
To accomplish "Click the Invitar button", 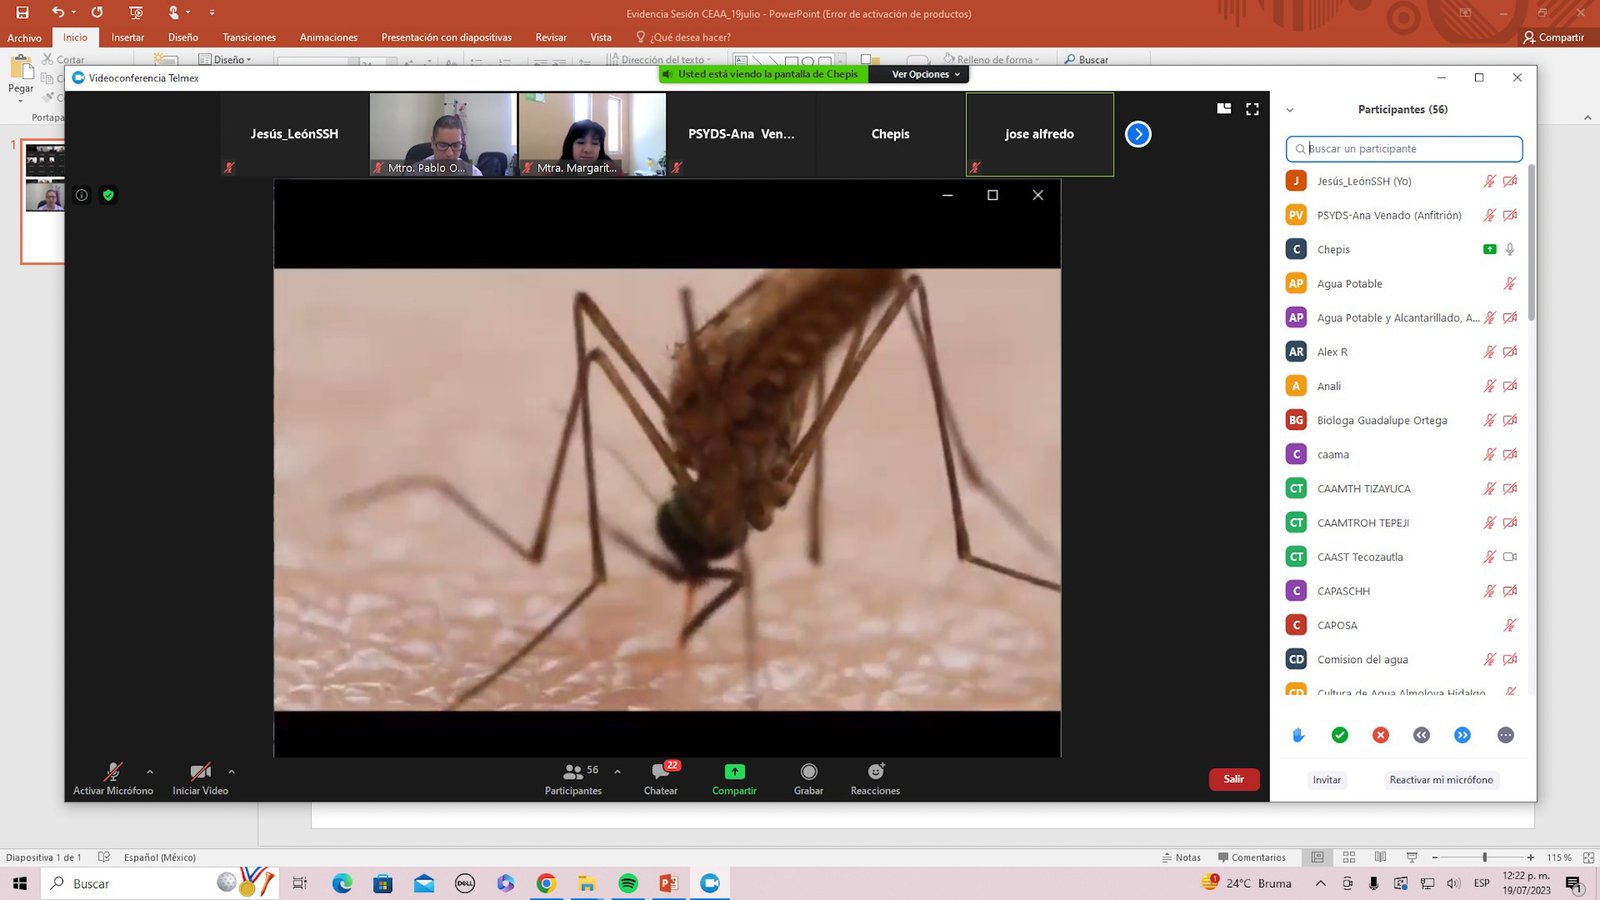I will pyautogui.click(x=1326, y=780).
